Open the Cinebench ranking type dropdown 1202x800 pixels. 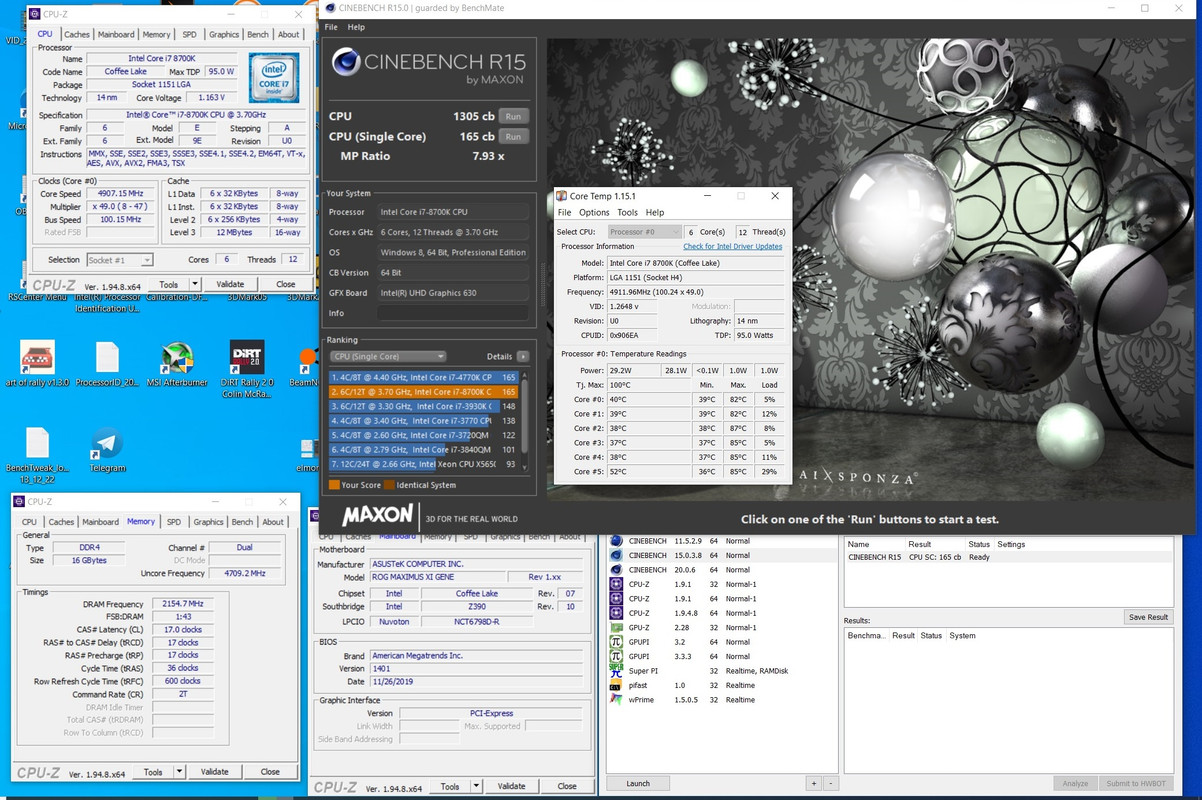point(387,356)
